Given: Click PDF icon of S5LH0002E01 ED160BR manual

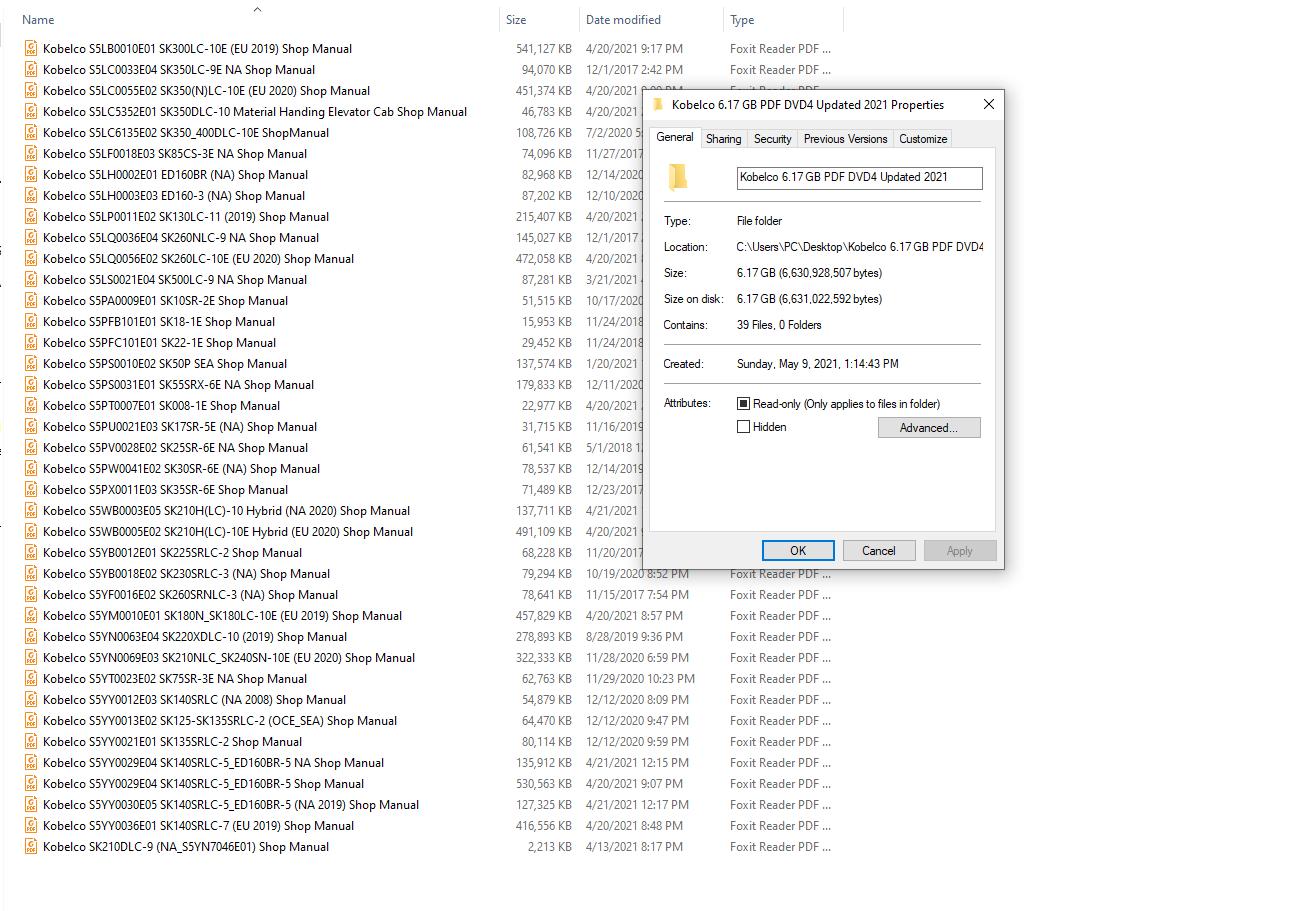Looking at the screenshot, I should 31,174.
